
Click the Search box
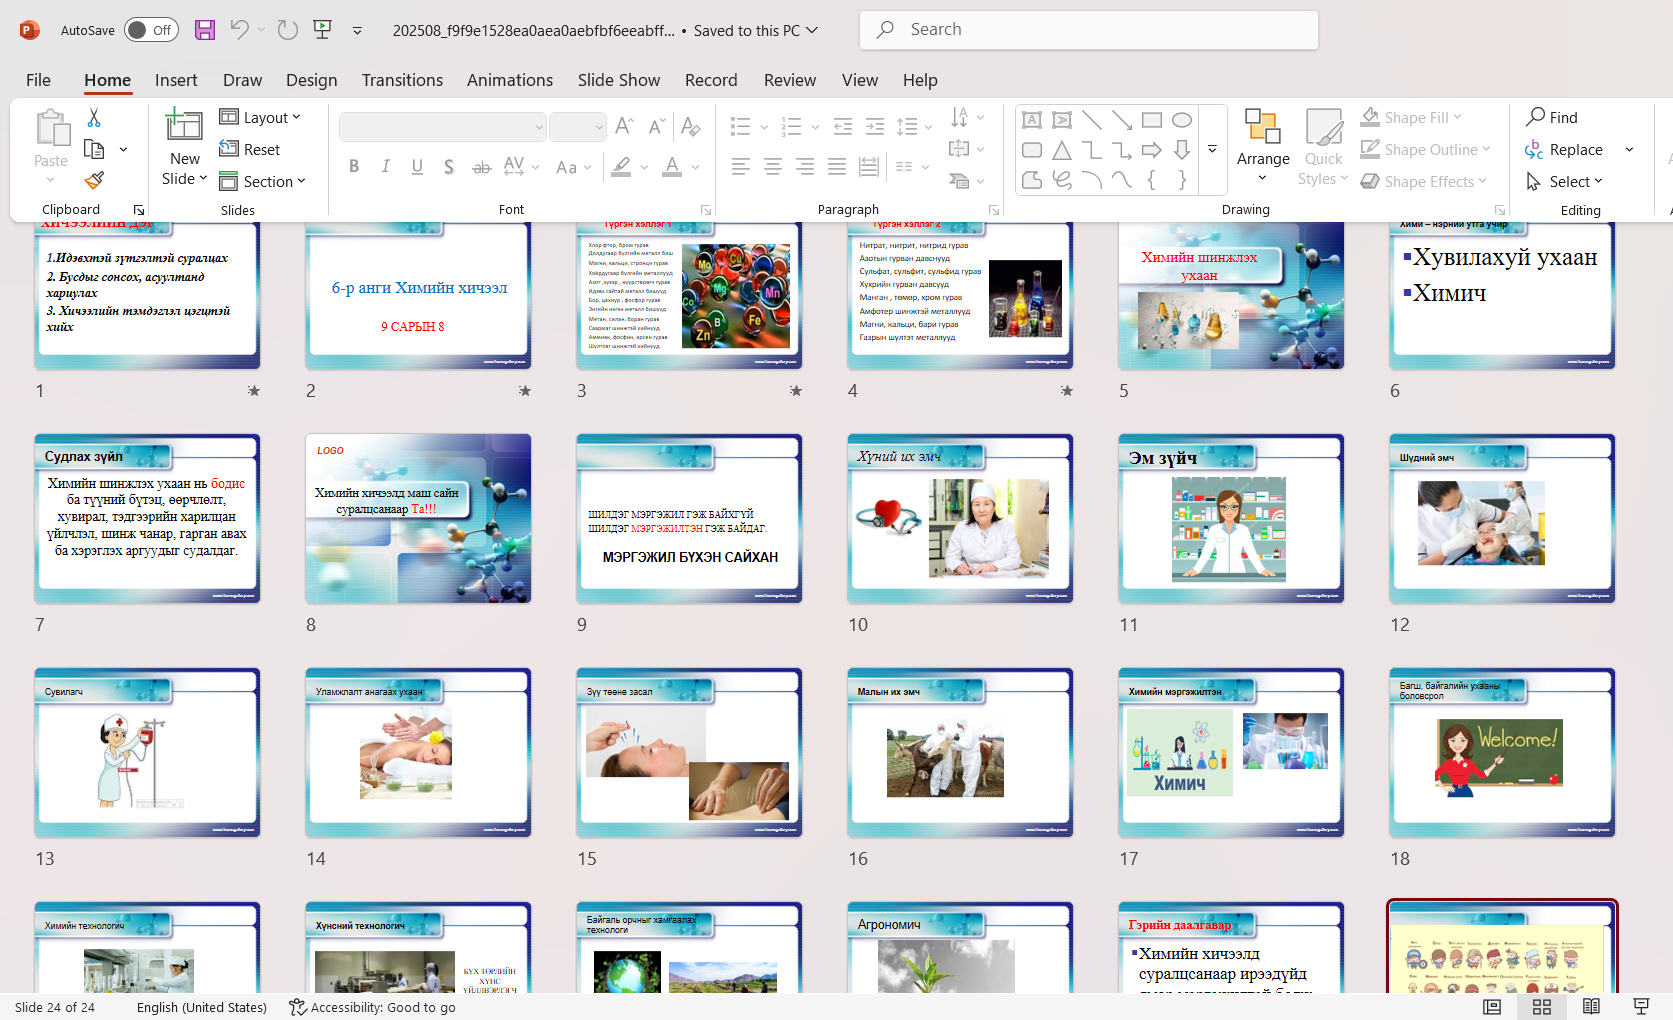(x=1089, y=30)
